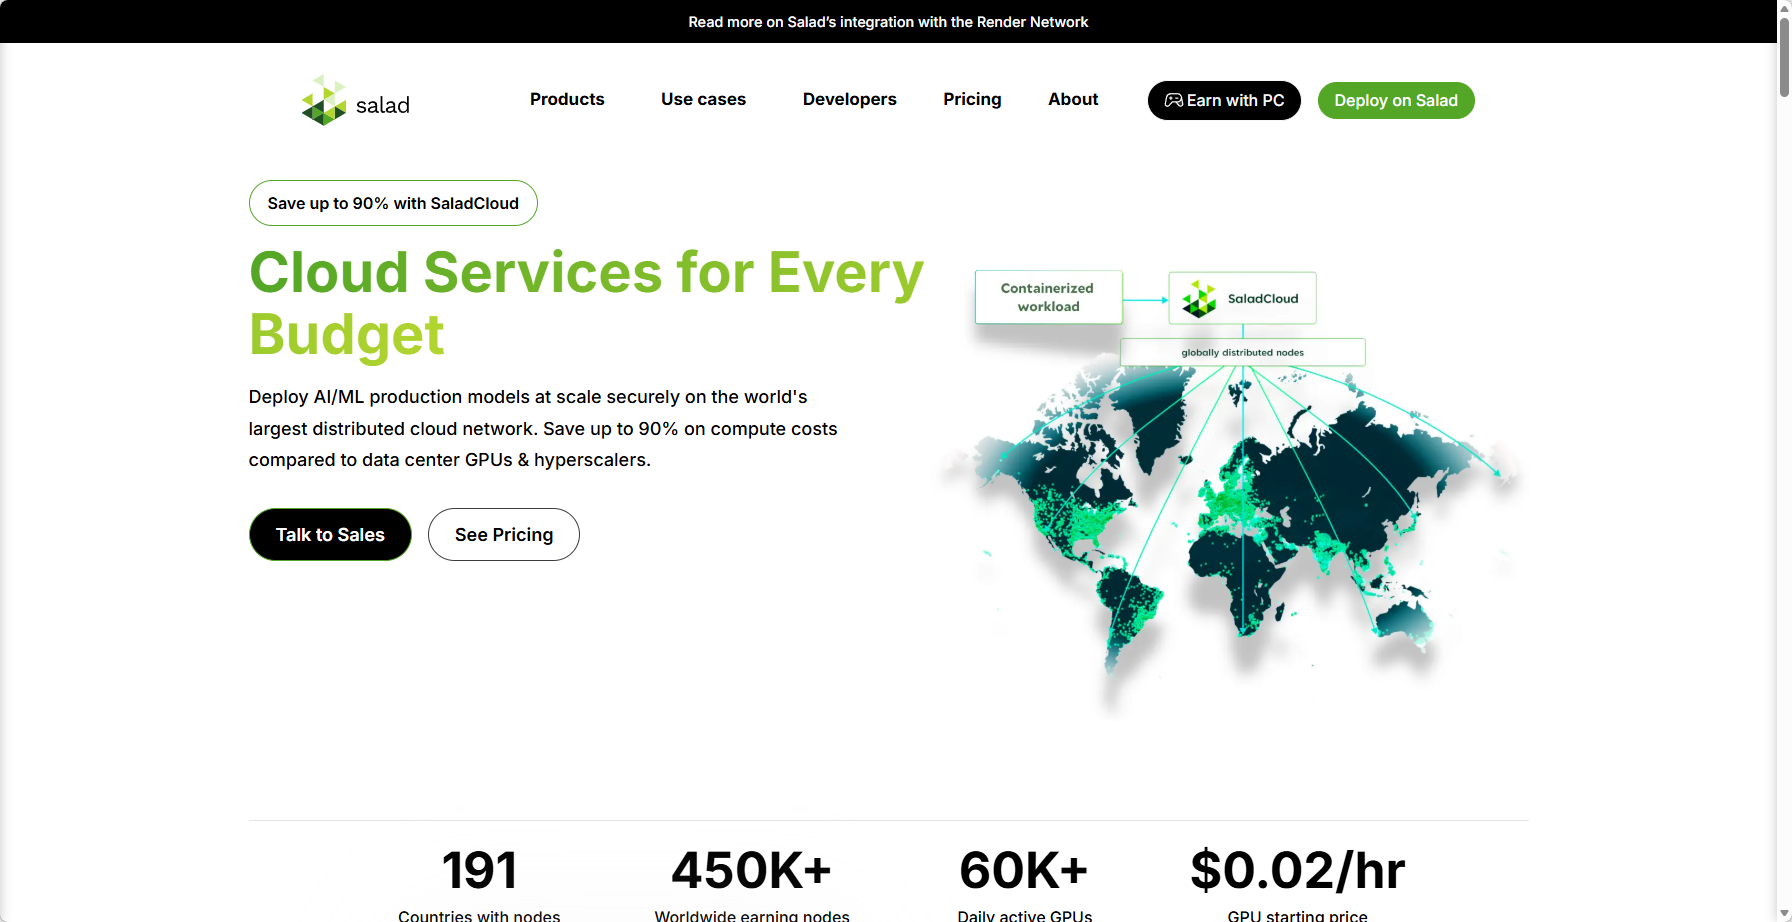1792x922 pixels.
Task: Open the Use cases menu
Action: point(703,99)
